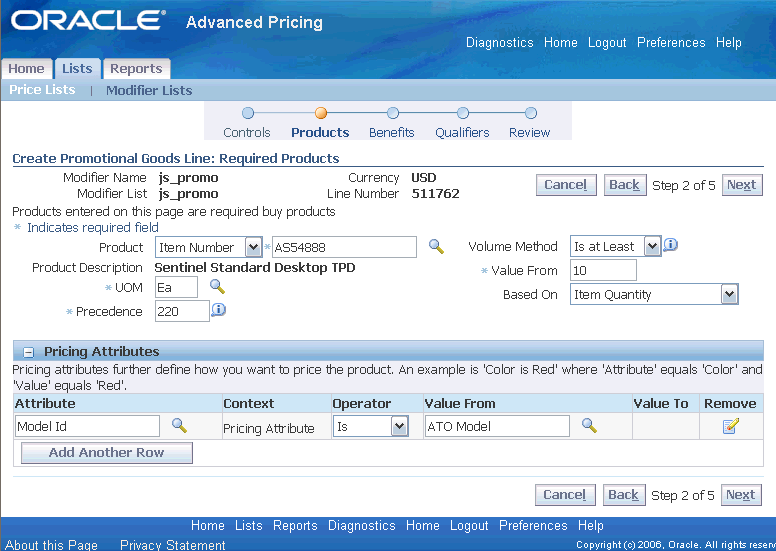This screenshot has height=551, width=776.
Task: Switch to the Home tab
Action: (26, 69)
